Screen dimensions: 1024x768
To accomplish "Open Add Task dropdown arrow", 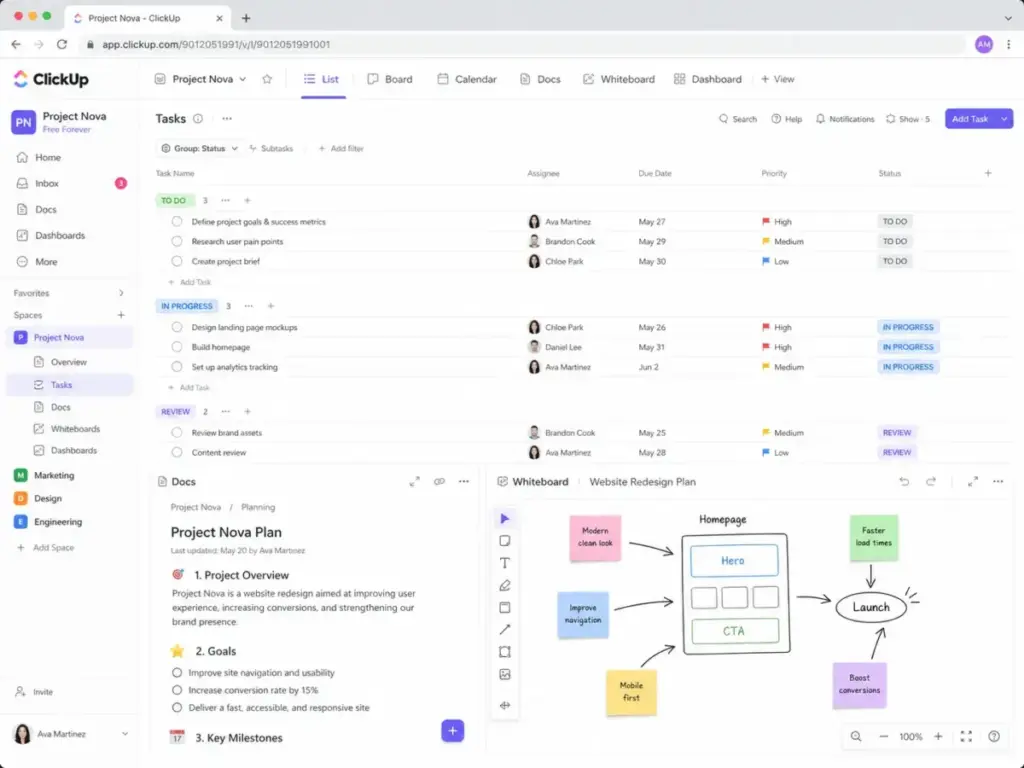I will (x=1004, y=119).
